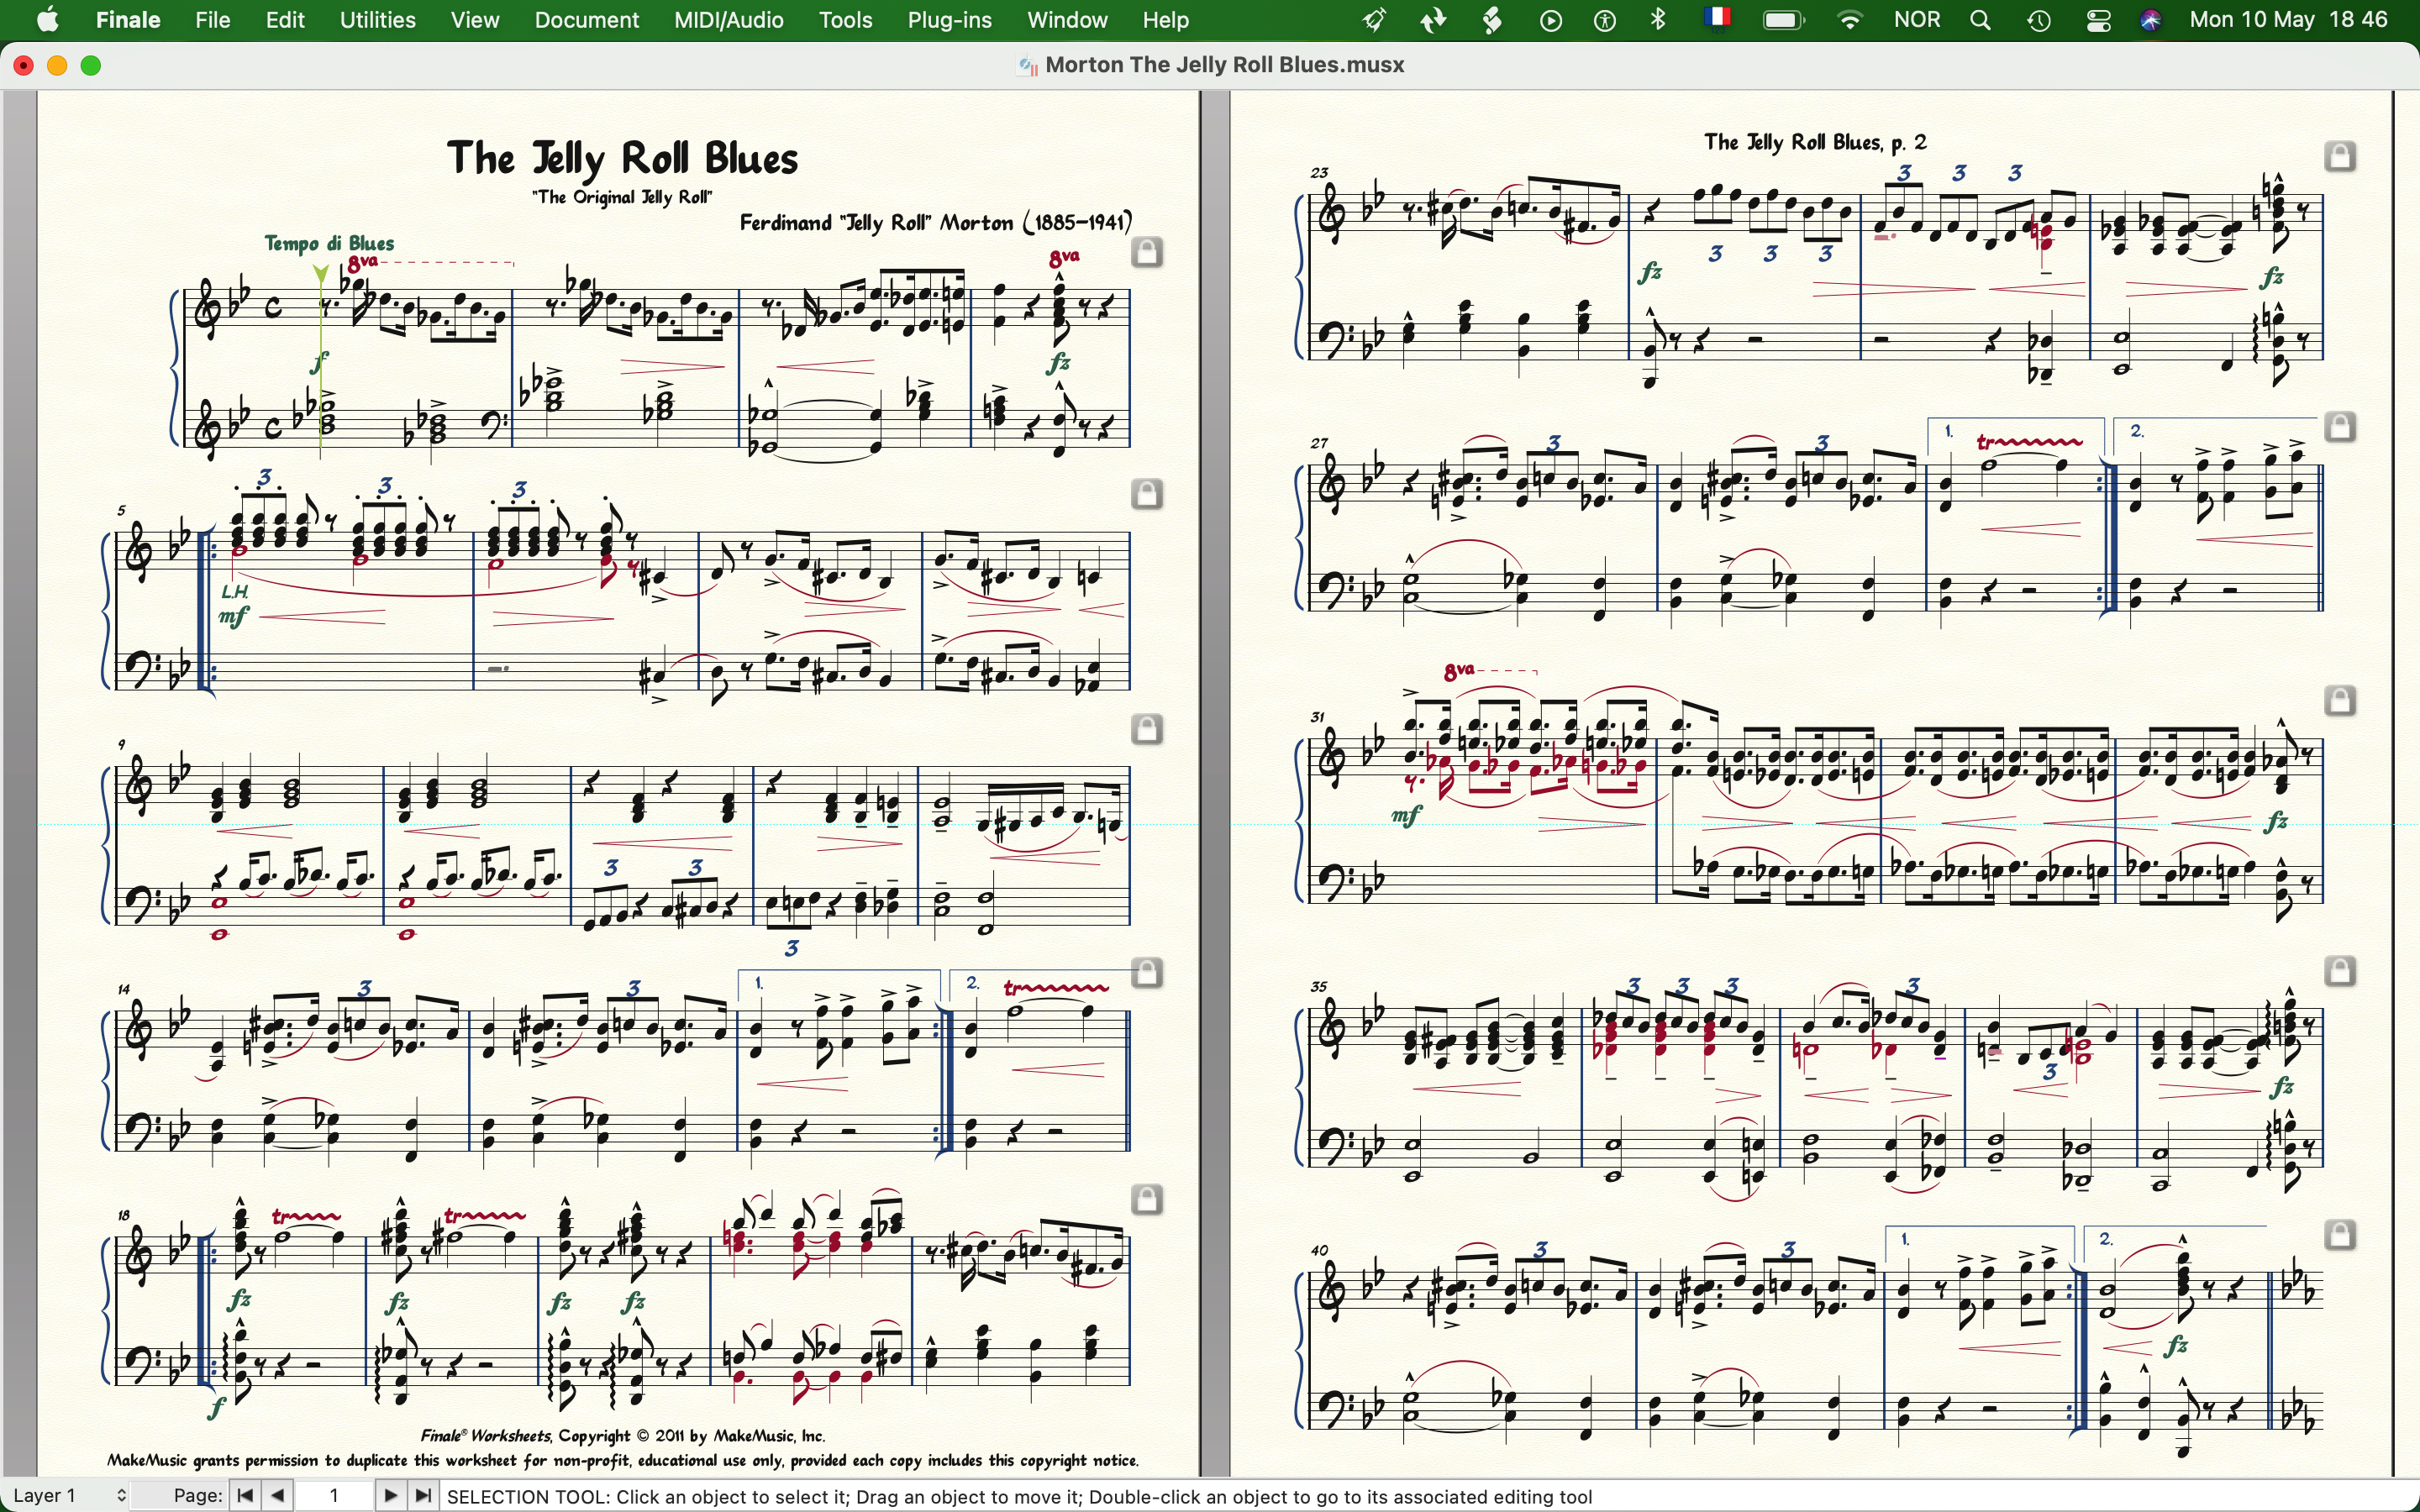Select the composer text 'Ferdinand Jelly Roll Morton'

(x=936, y=222)
